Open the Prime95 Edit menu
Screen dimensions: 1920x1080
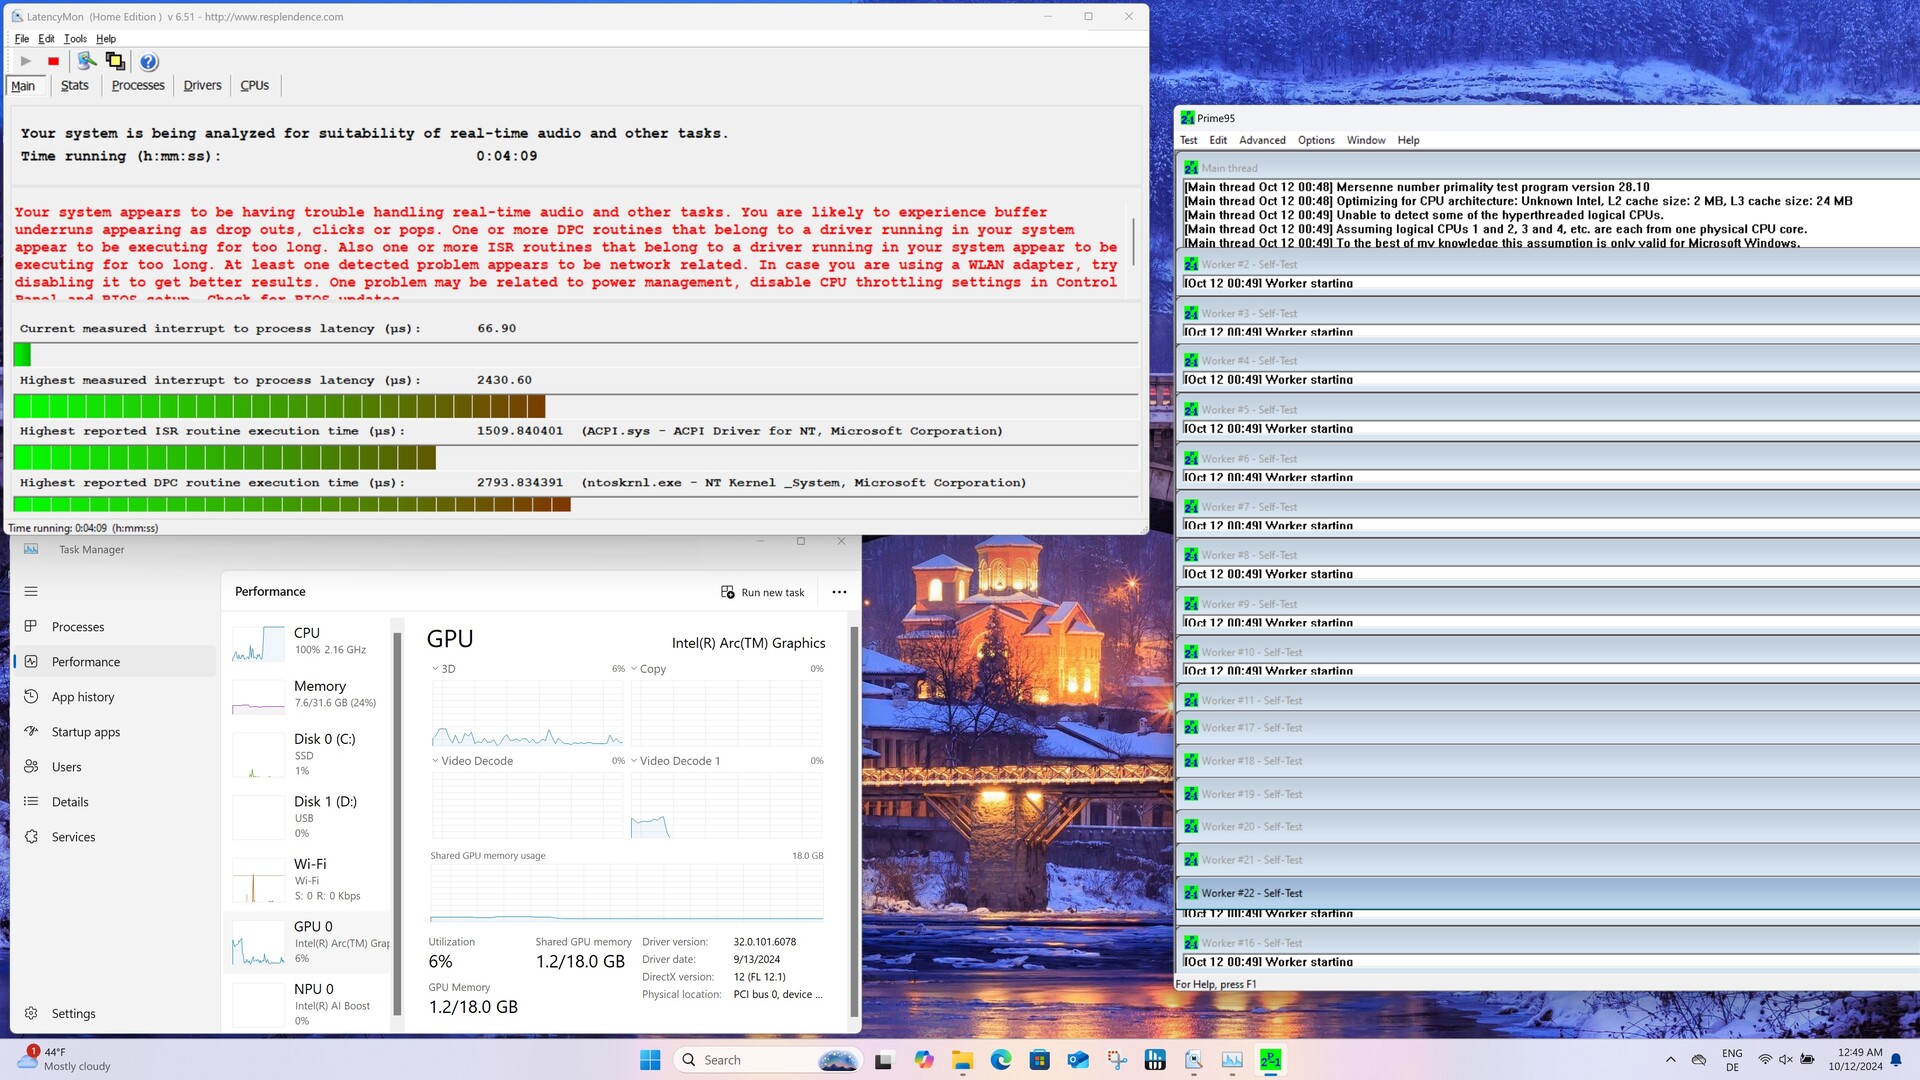(x=1218, y=140)
